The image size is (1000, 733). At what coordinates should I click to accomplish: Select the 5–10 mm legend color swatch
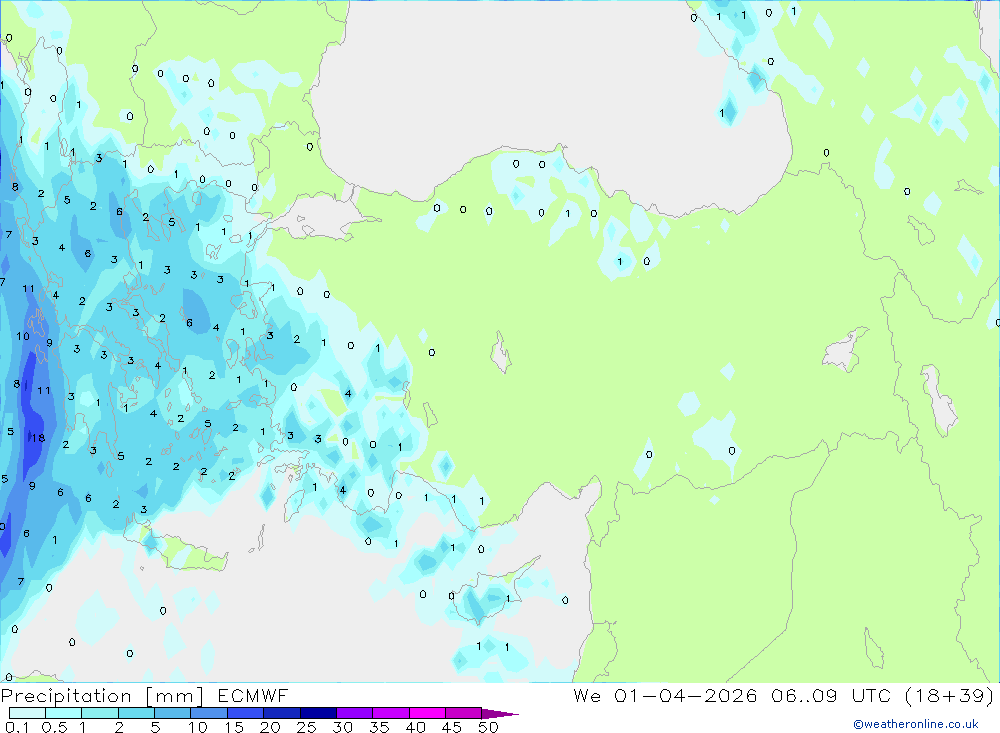[x=173, y=713]
